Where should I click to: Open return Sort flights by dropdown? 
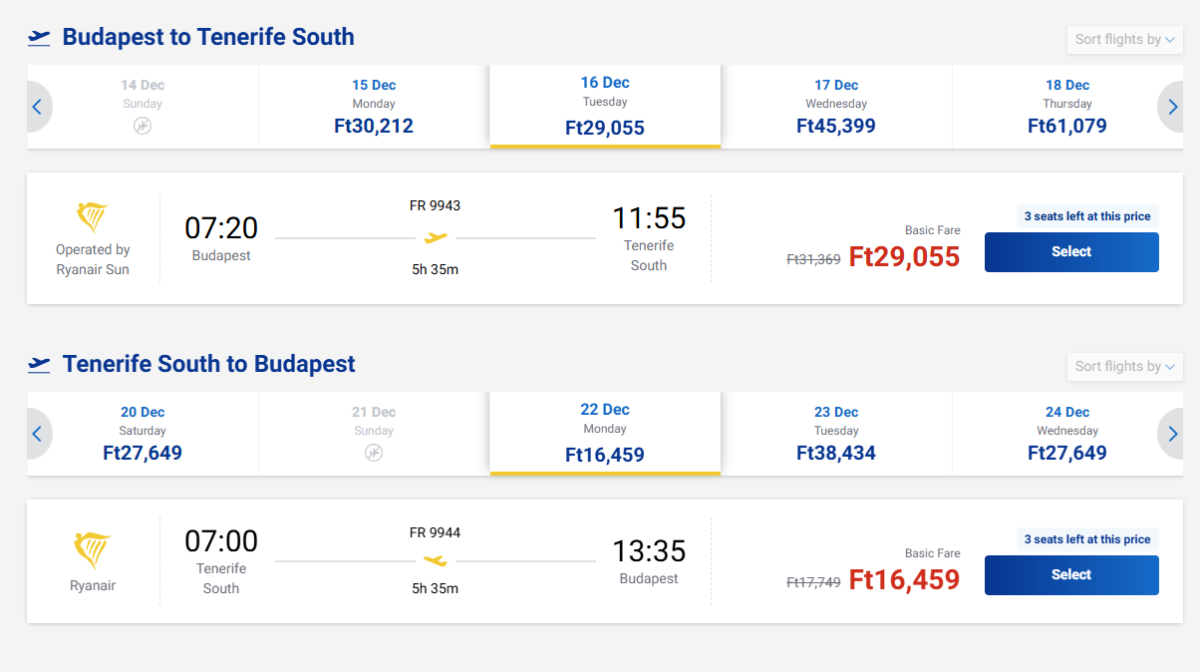(1125, 367)
